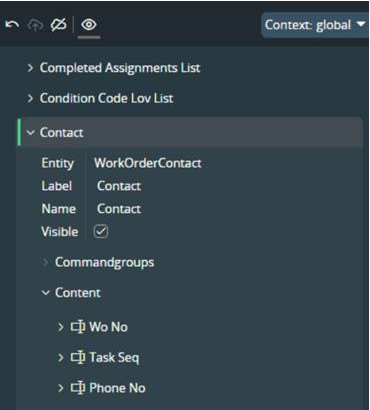Edit the Name value Contact
This screenshot has width=370, height=410.
pyautogui.click(x=119, y=209)
